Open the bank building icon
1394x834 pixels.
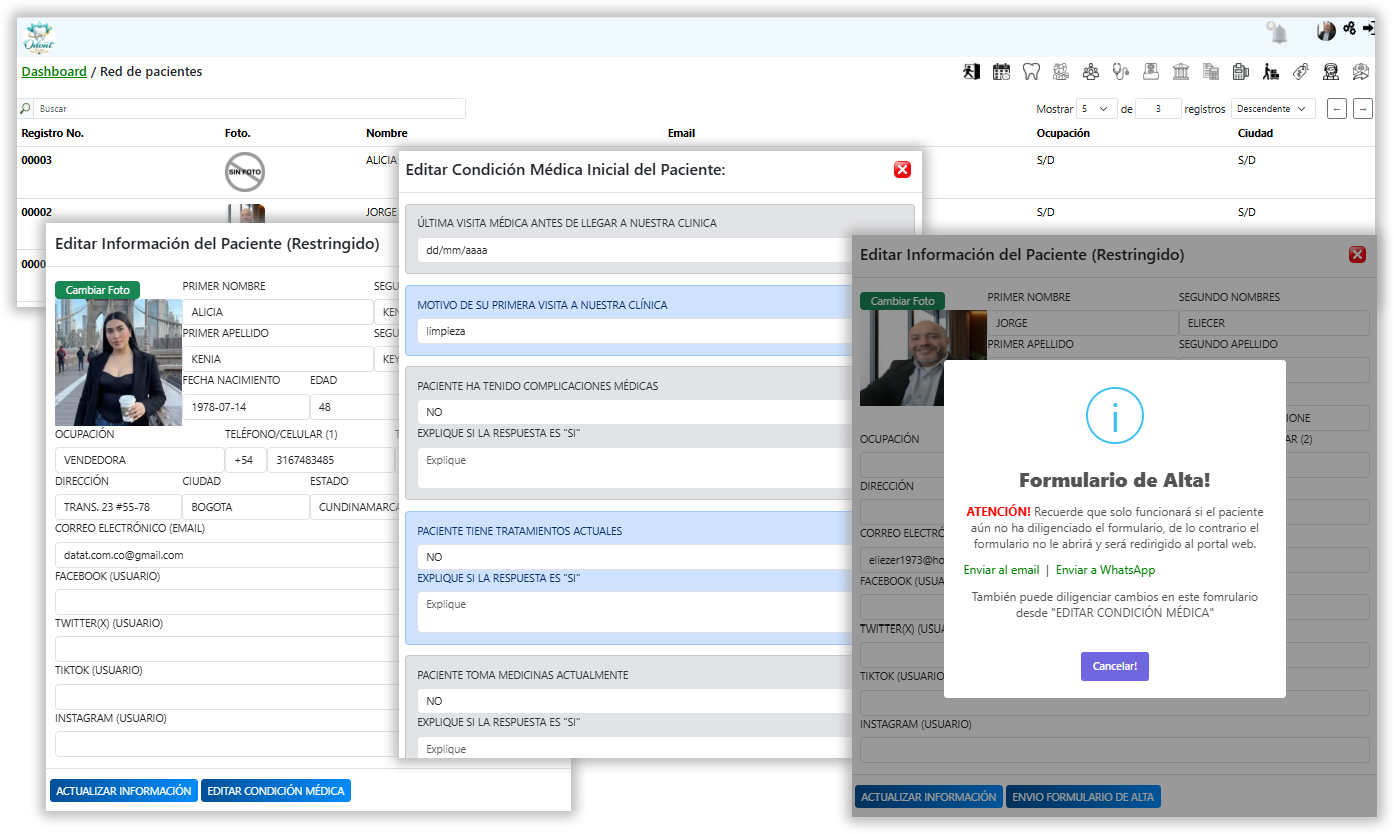pyautogui.click(x=1181, y=72)
